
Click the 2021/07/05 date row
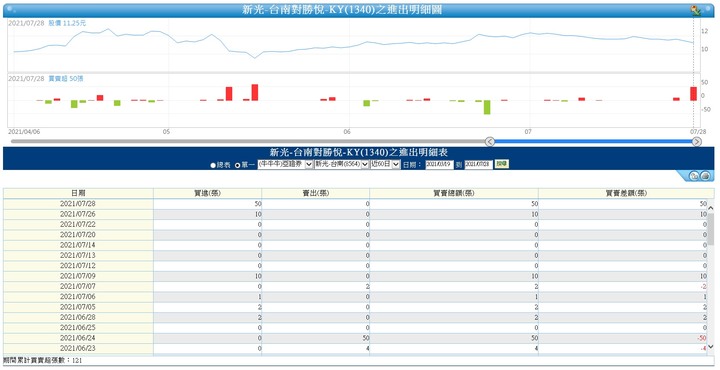coord(78,307)
